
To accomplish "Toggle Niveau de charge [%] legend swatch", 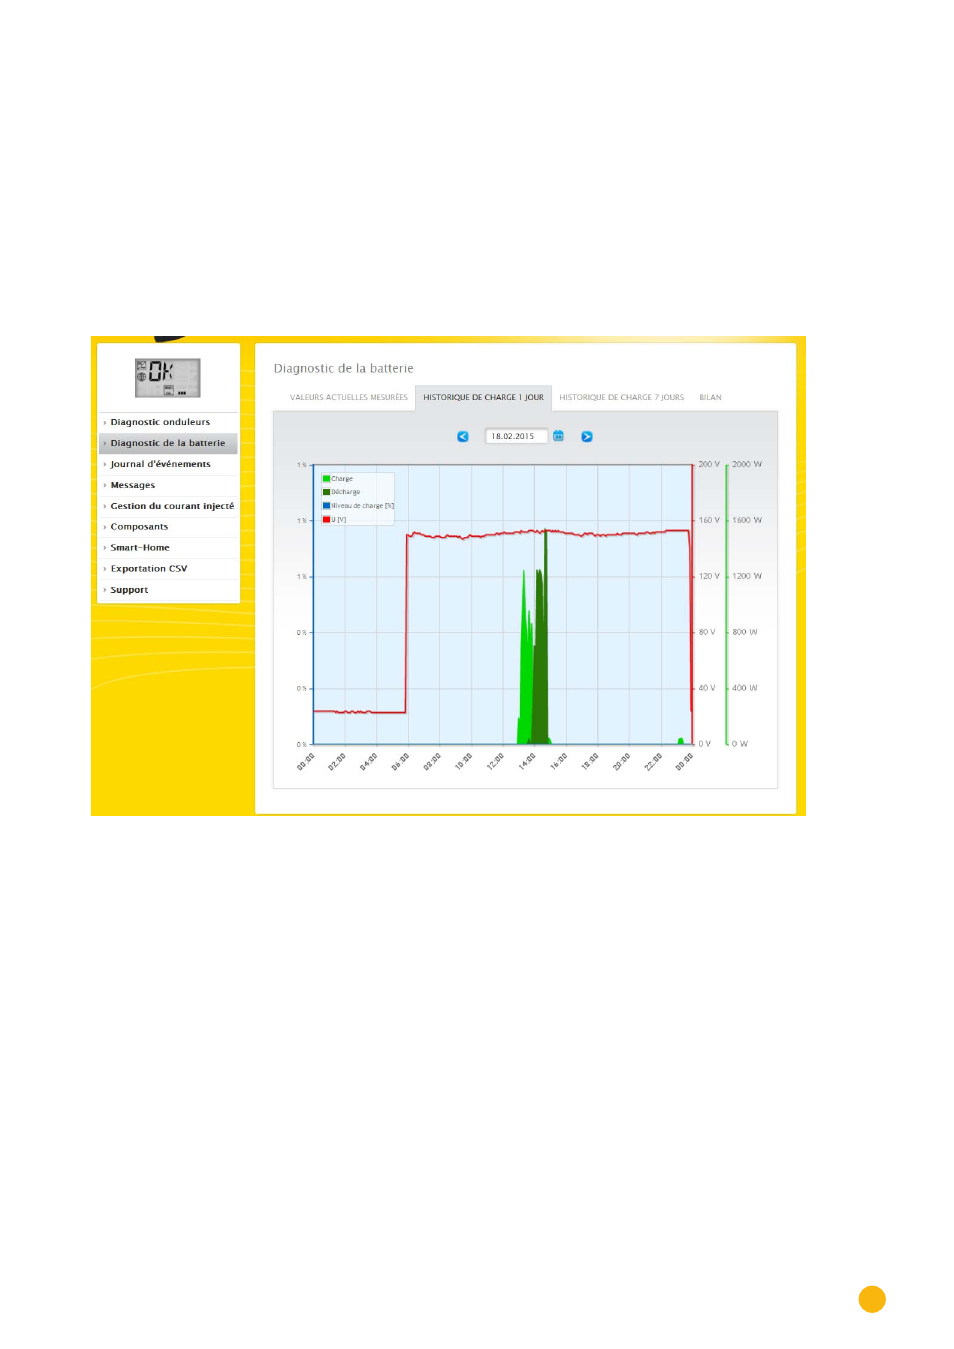I will [326, 506].
